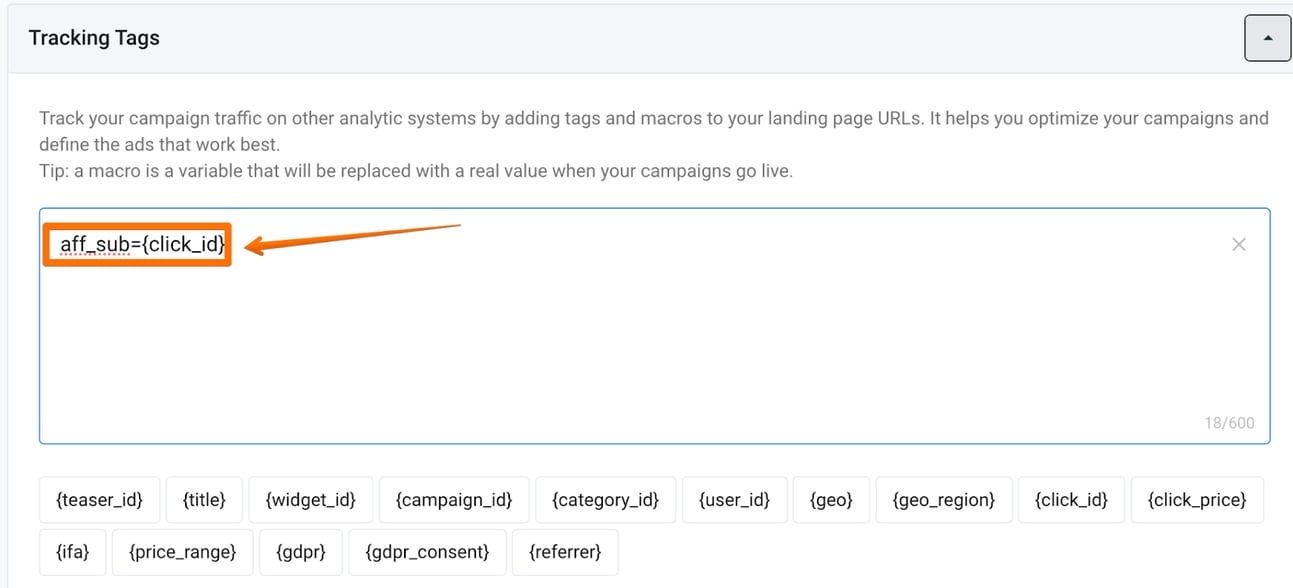Insert the {geo} macro
The image size is (1293, 588).
(831, 499)
